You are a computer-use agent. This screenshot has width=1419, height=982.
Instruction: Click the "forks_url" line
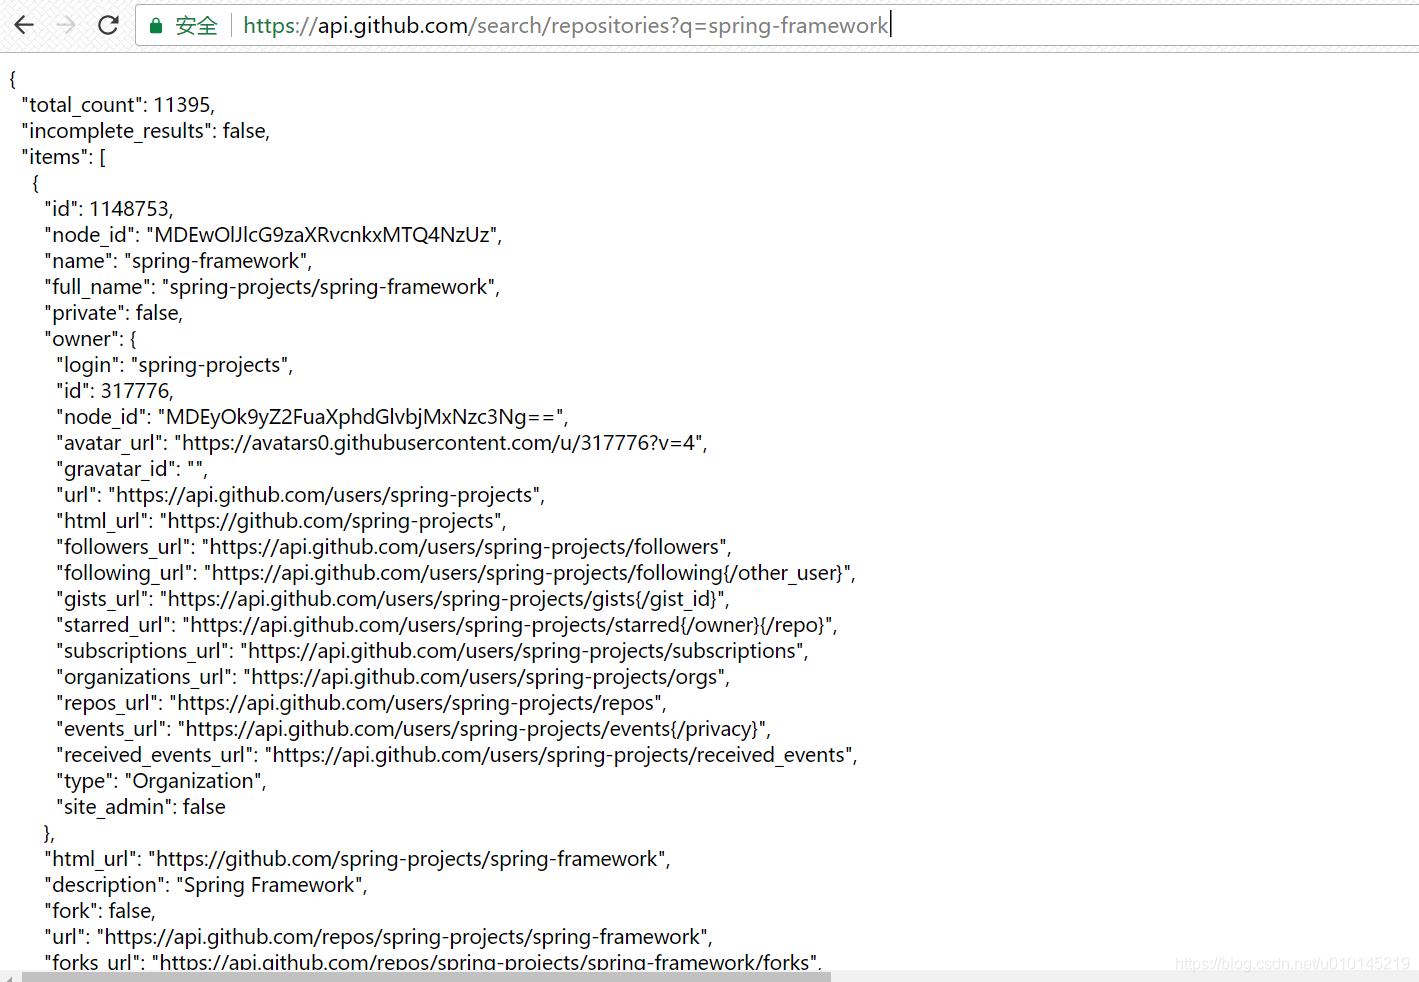[x=433, y=961]
